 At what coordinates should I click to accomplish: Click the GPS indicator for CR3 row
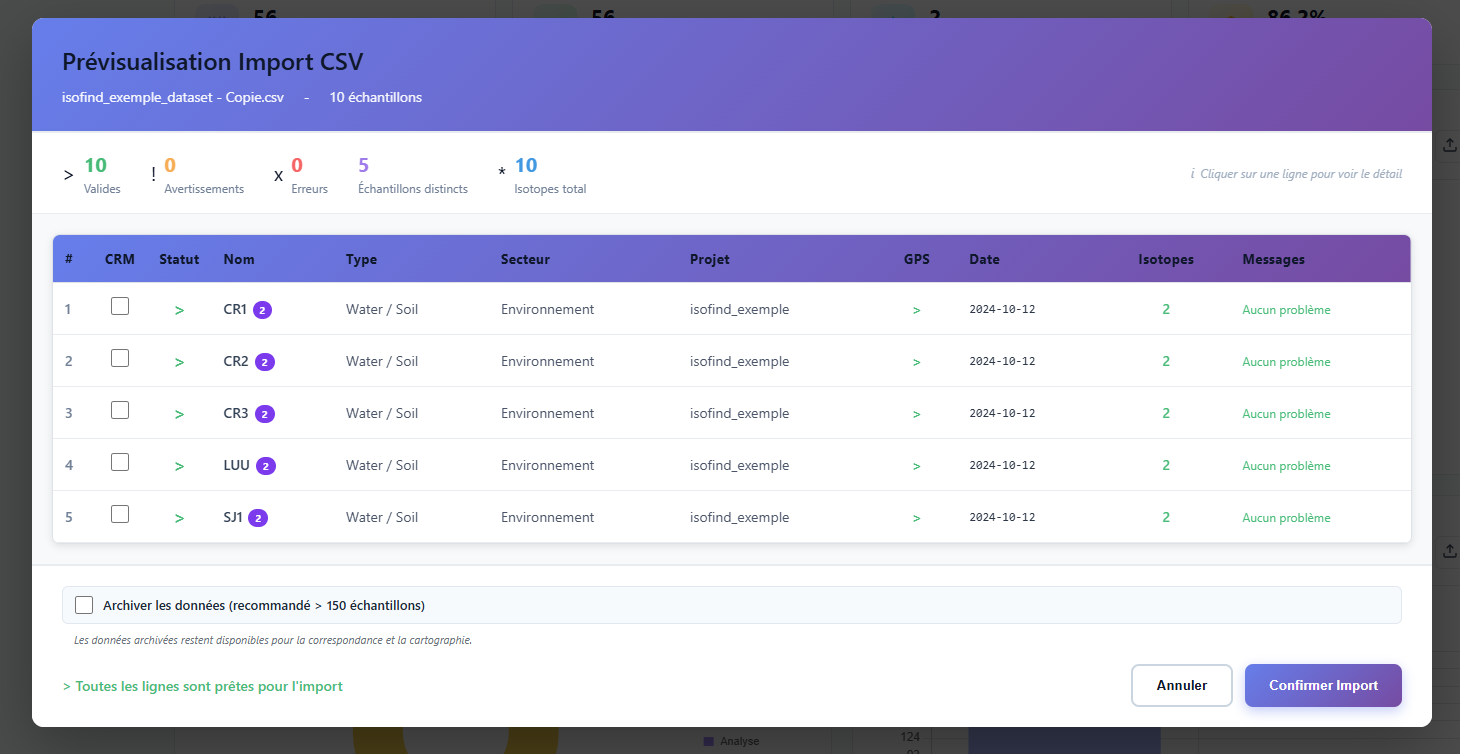(x=916, y=414)
